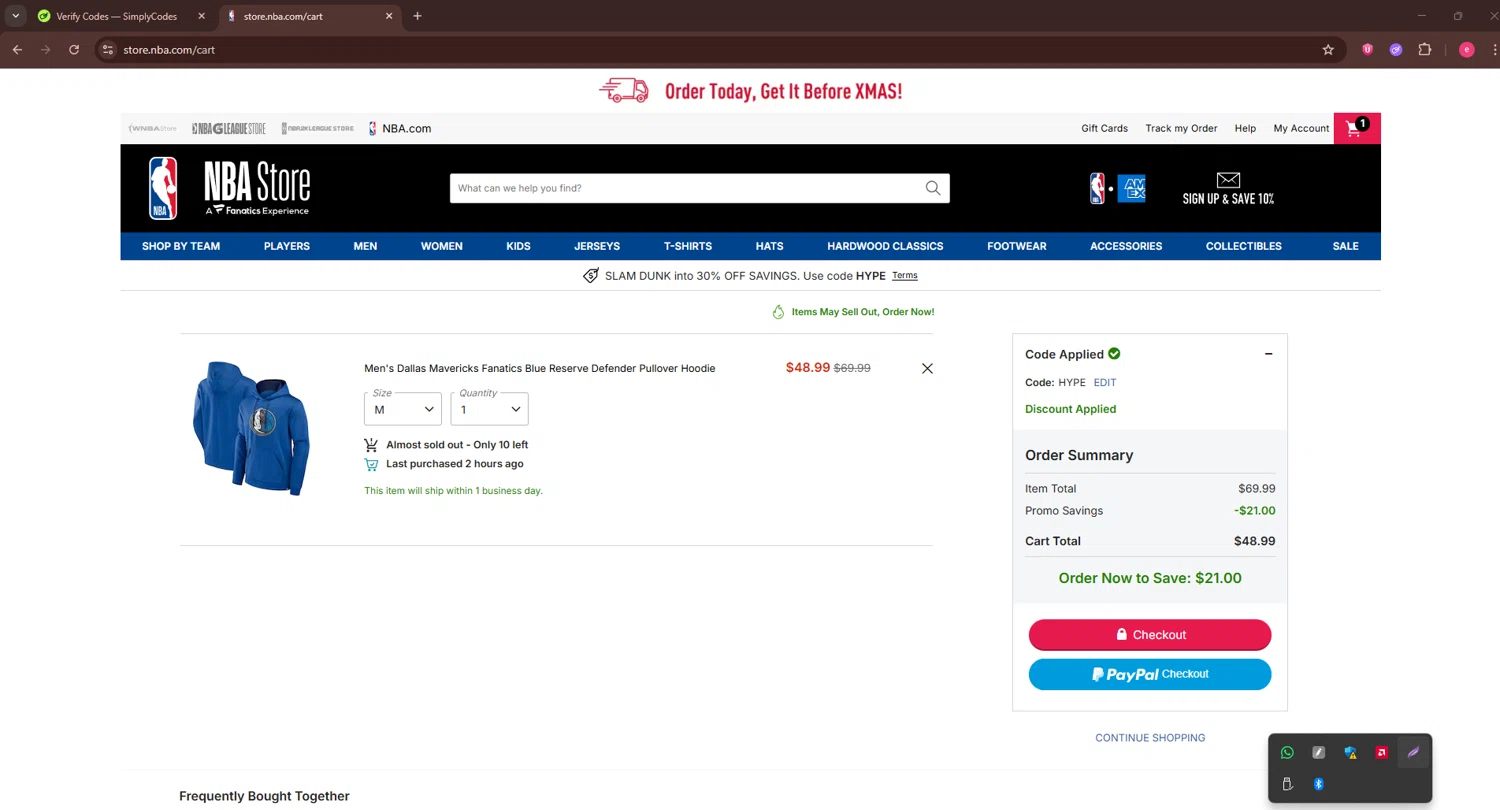
Task: Open the WOMEN menu
Action: click(442, 246)
